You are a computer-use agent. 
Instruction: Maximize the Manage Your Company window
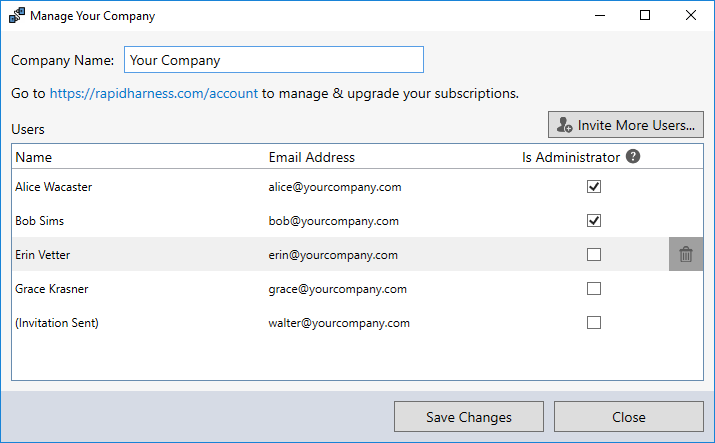645,16
